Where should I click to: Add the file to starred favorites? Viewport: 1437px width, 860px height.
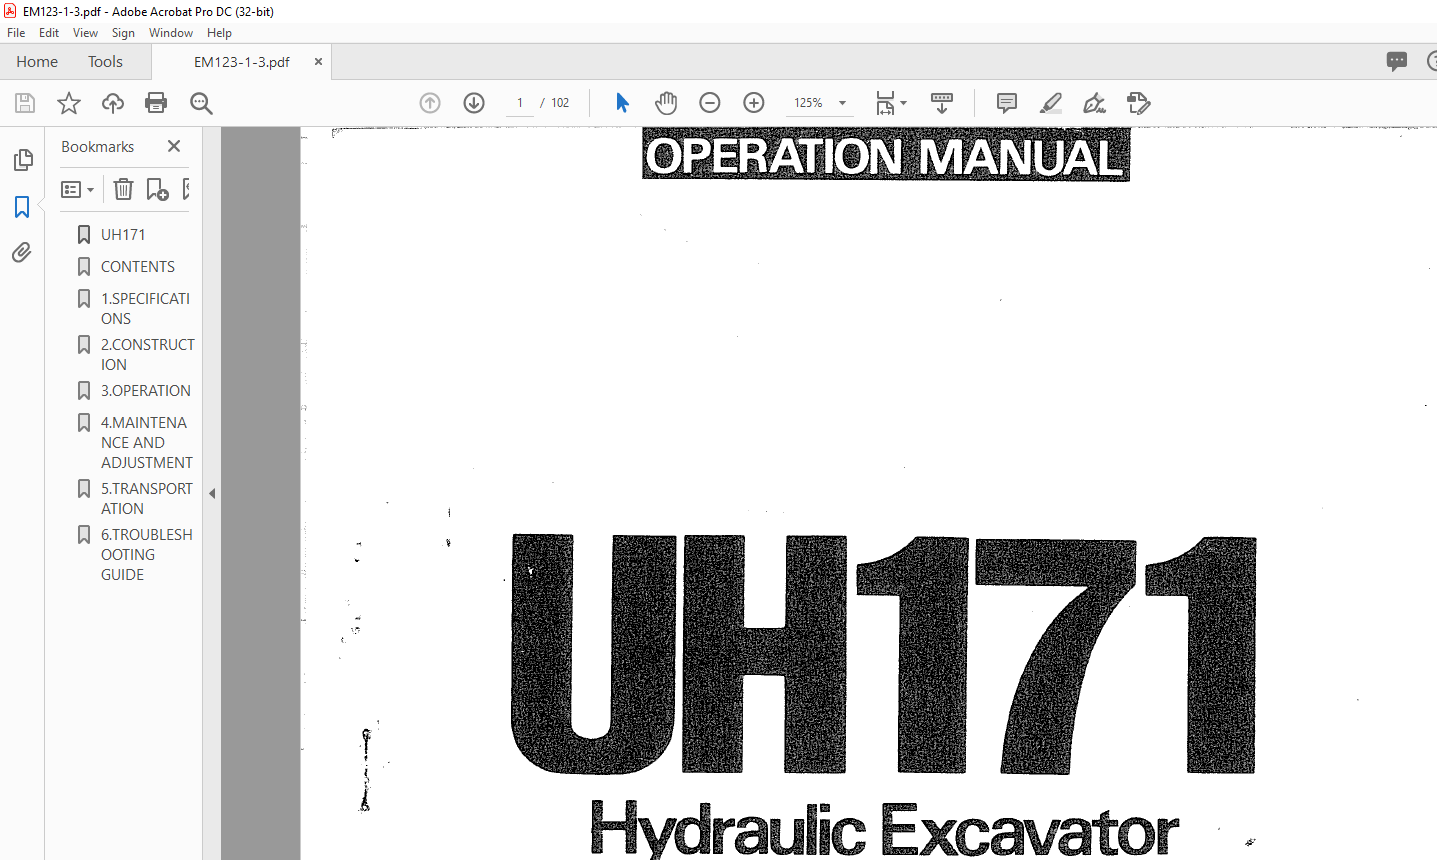coord(69,103)
